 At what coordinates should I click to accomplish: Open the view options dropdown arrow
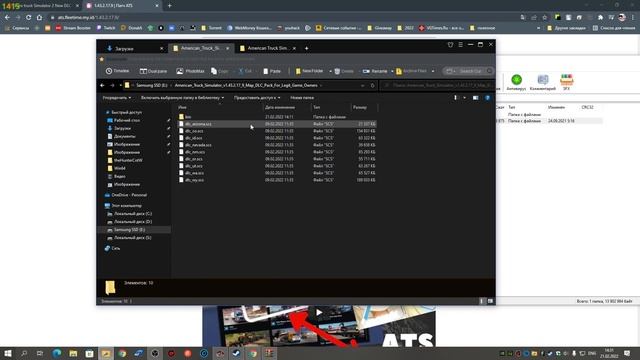[464, 98]
